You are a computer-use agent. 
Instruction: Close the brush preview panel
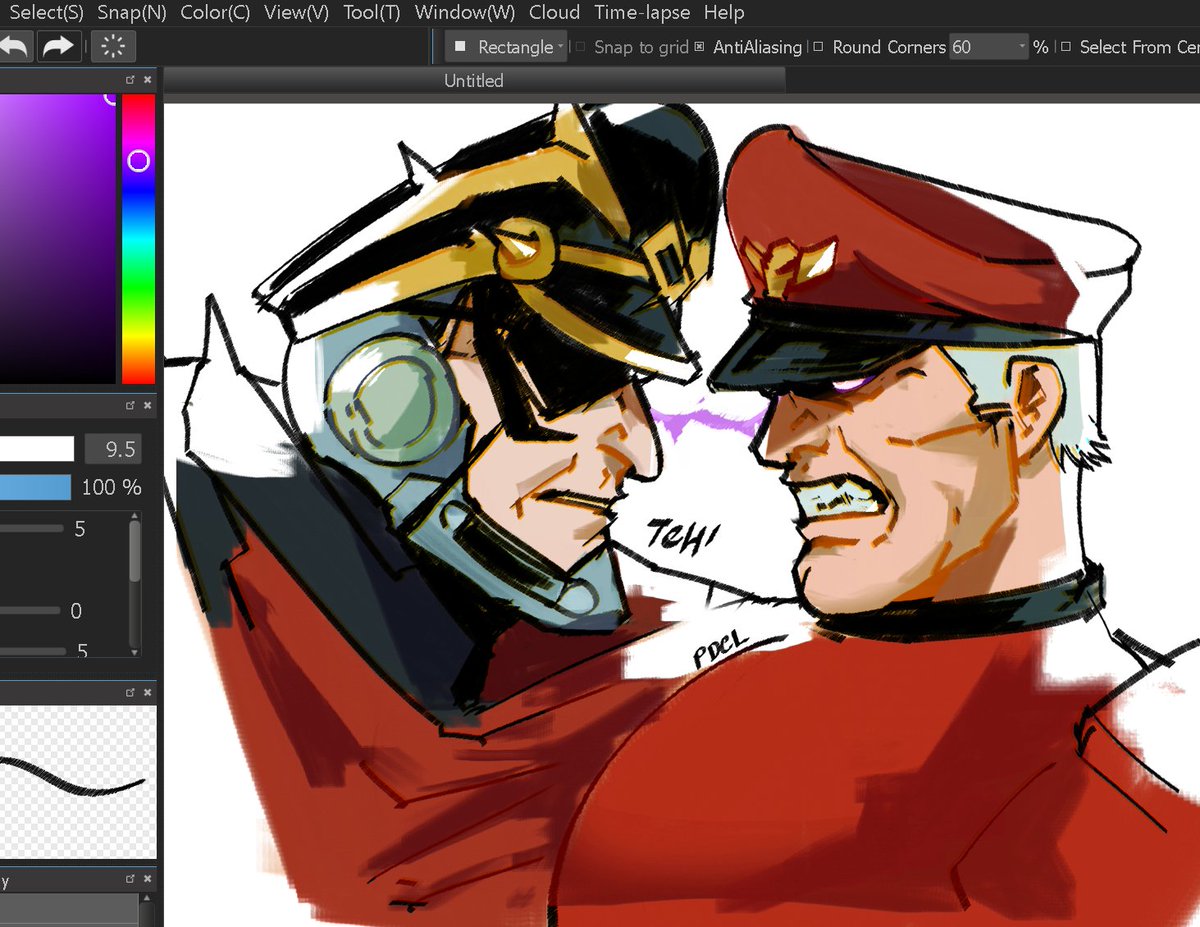tap(148, 692)
